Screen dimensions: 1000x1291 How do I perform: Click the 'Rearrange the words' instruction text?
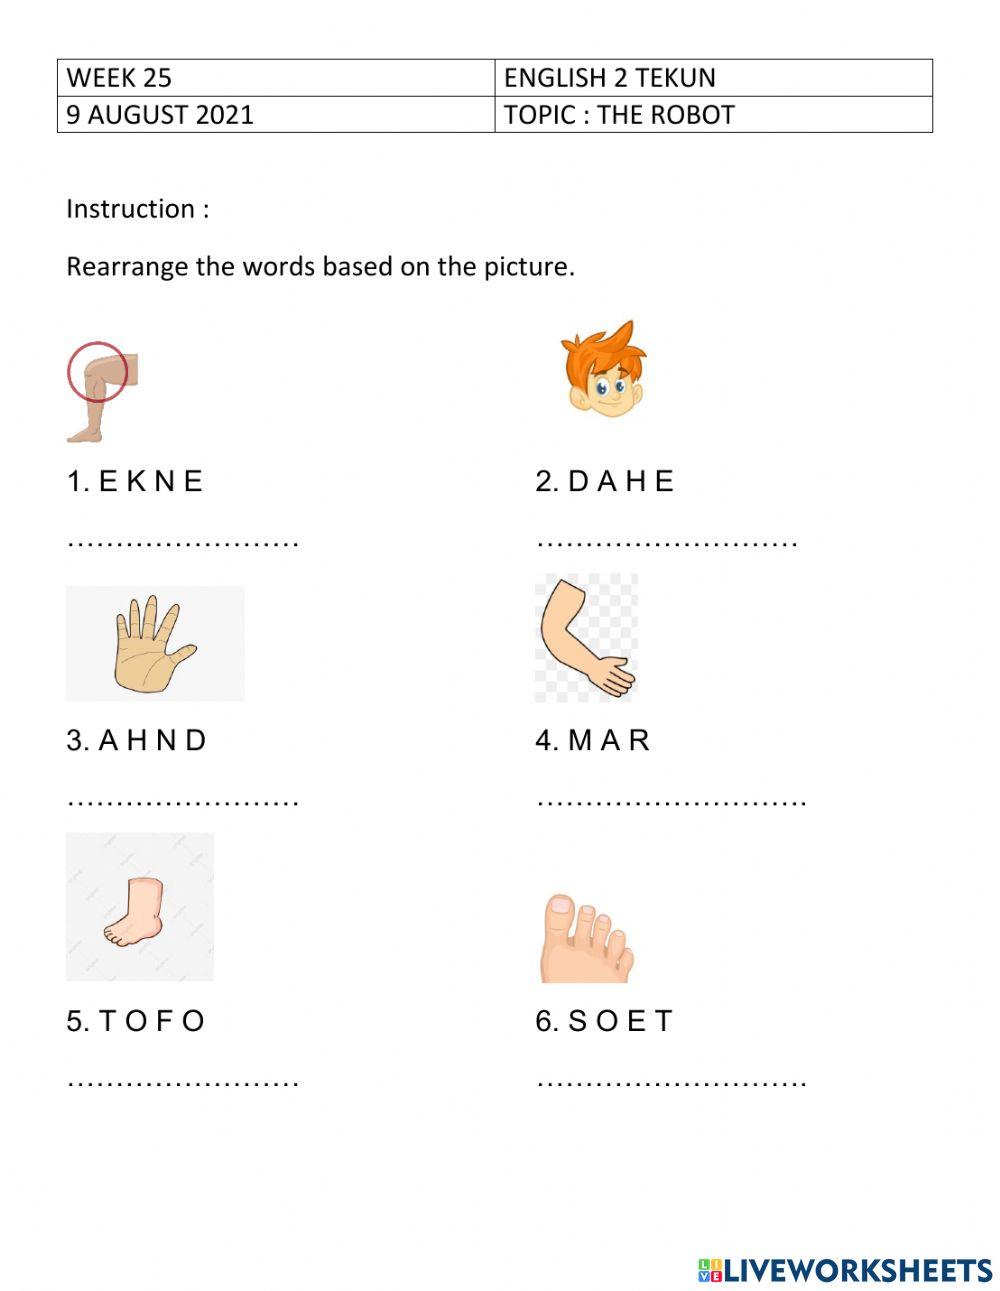coord(320,267)
